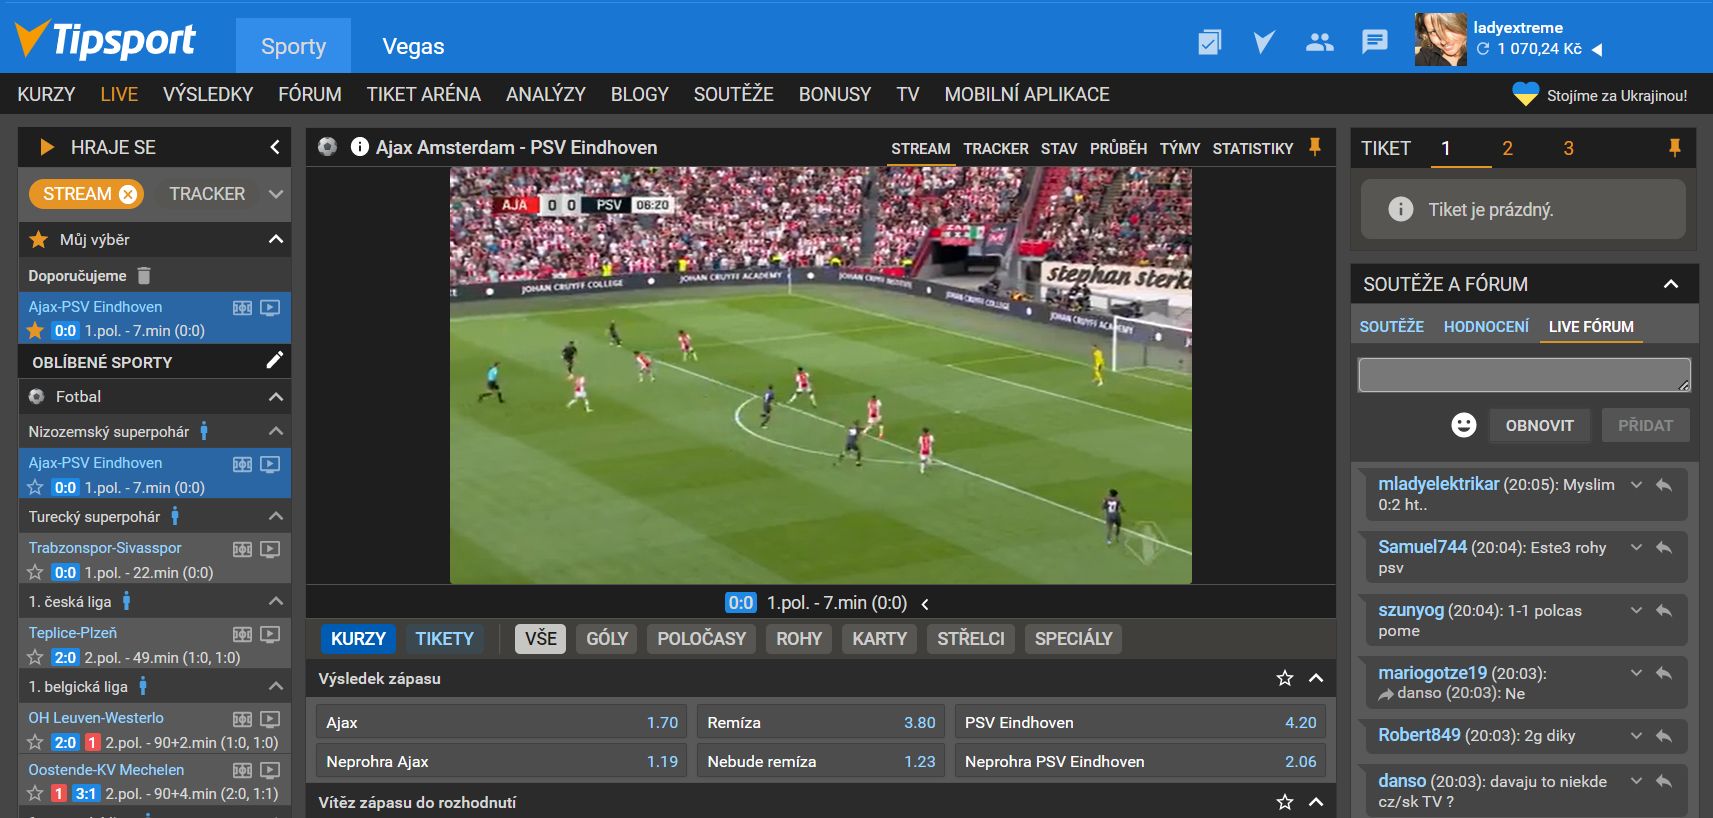Click the trash icon next to Doporučujeme

[x=144, y=275]
